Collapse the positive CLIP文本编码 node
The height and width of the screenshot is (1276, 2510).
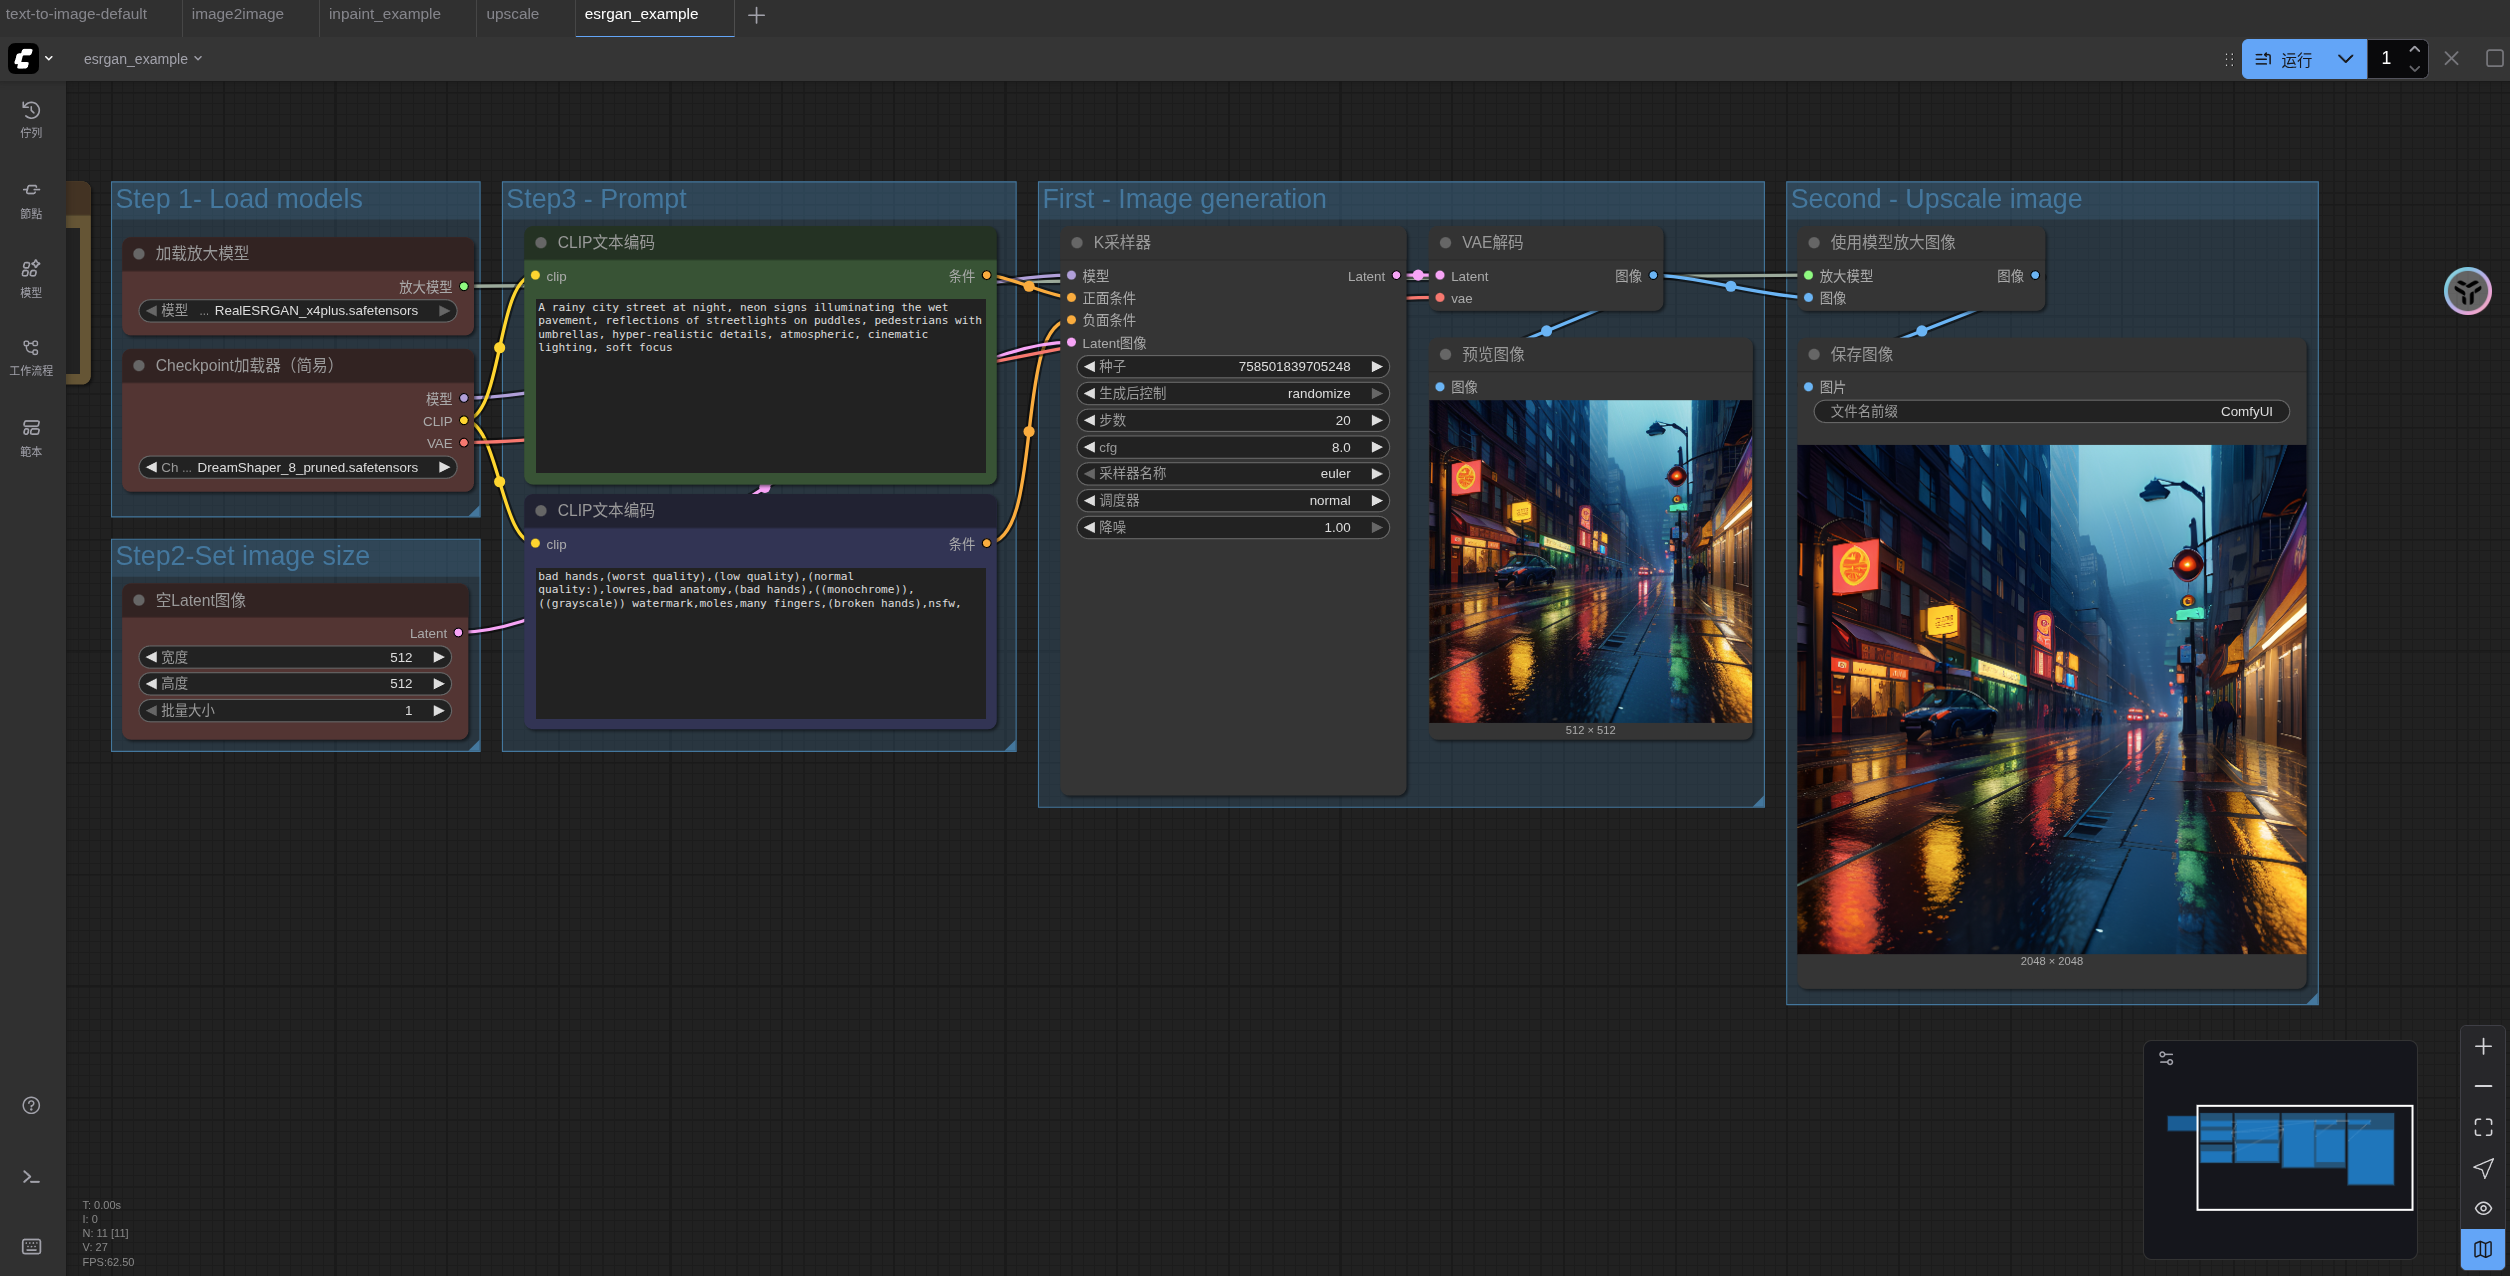tap(541, 243)
